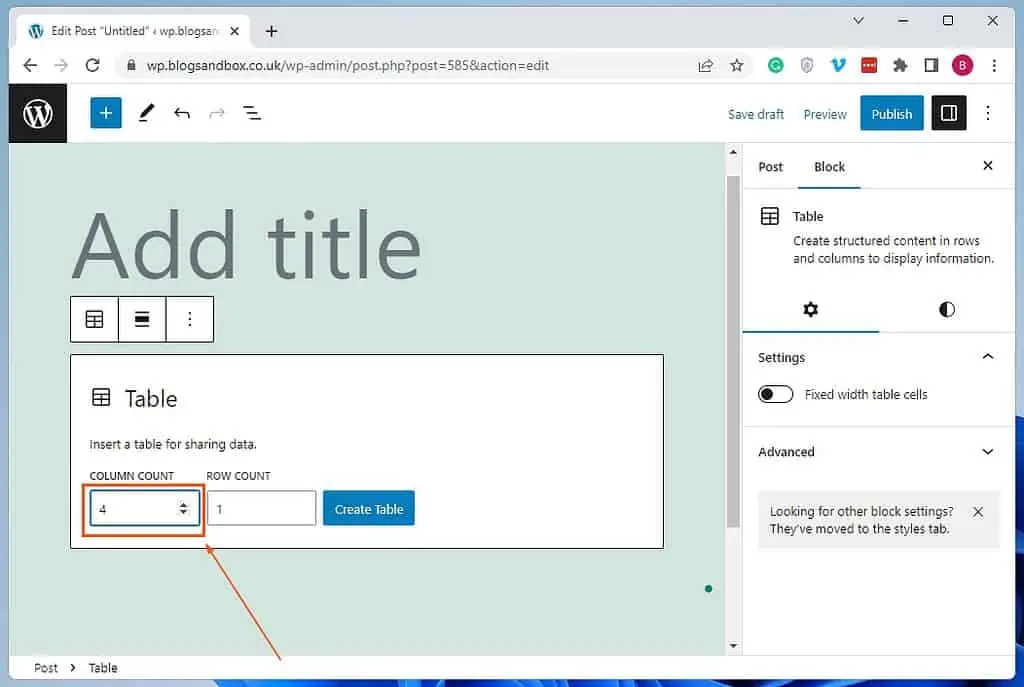Open the WordPress logo menu
Image resolution: width=1024 pixels, height=687 pixels.
point(37,114)
